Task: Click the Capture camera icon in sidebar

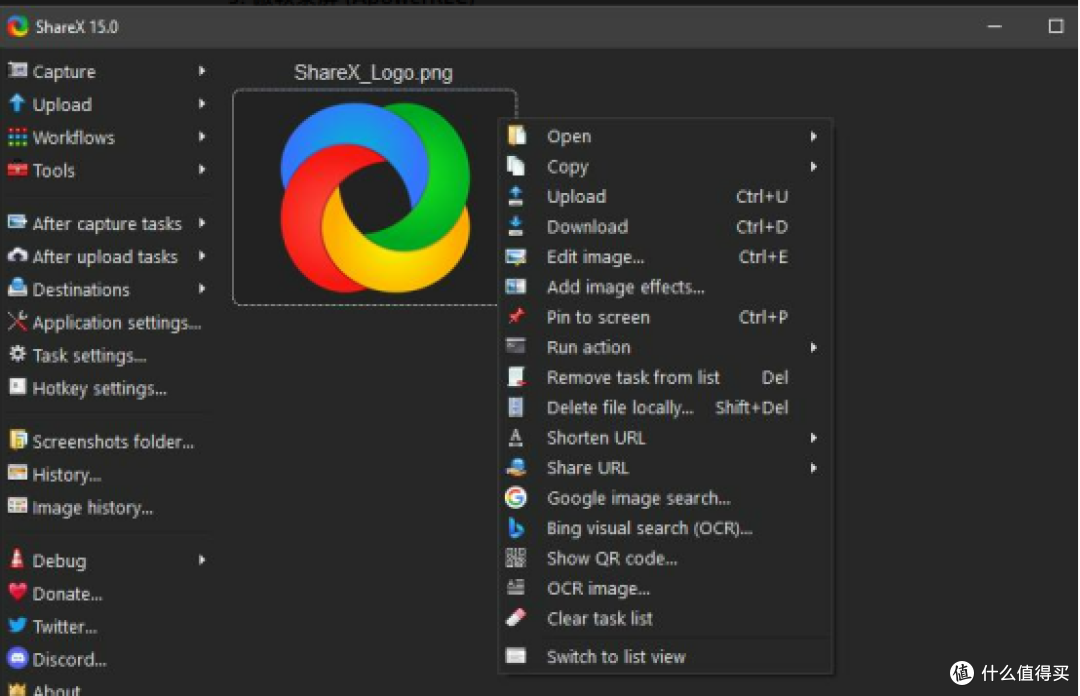Action: 17,70
